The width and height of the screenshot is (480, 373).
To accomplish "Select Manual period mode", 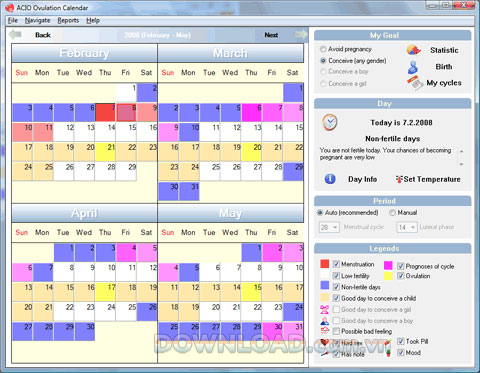I will point(392,212).
